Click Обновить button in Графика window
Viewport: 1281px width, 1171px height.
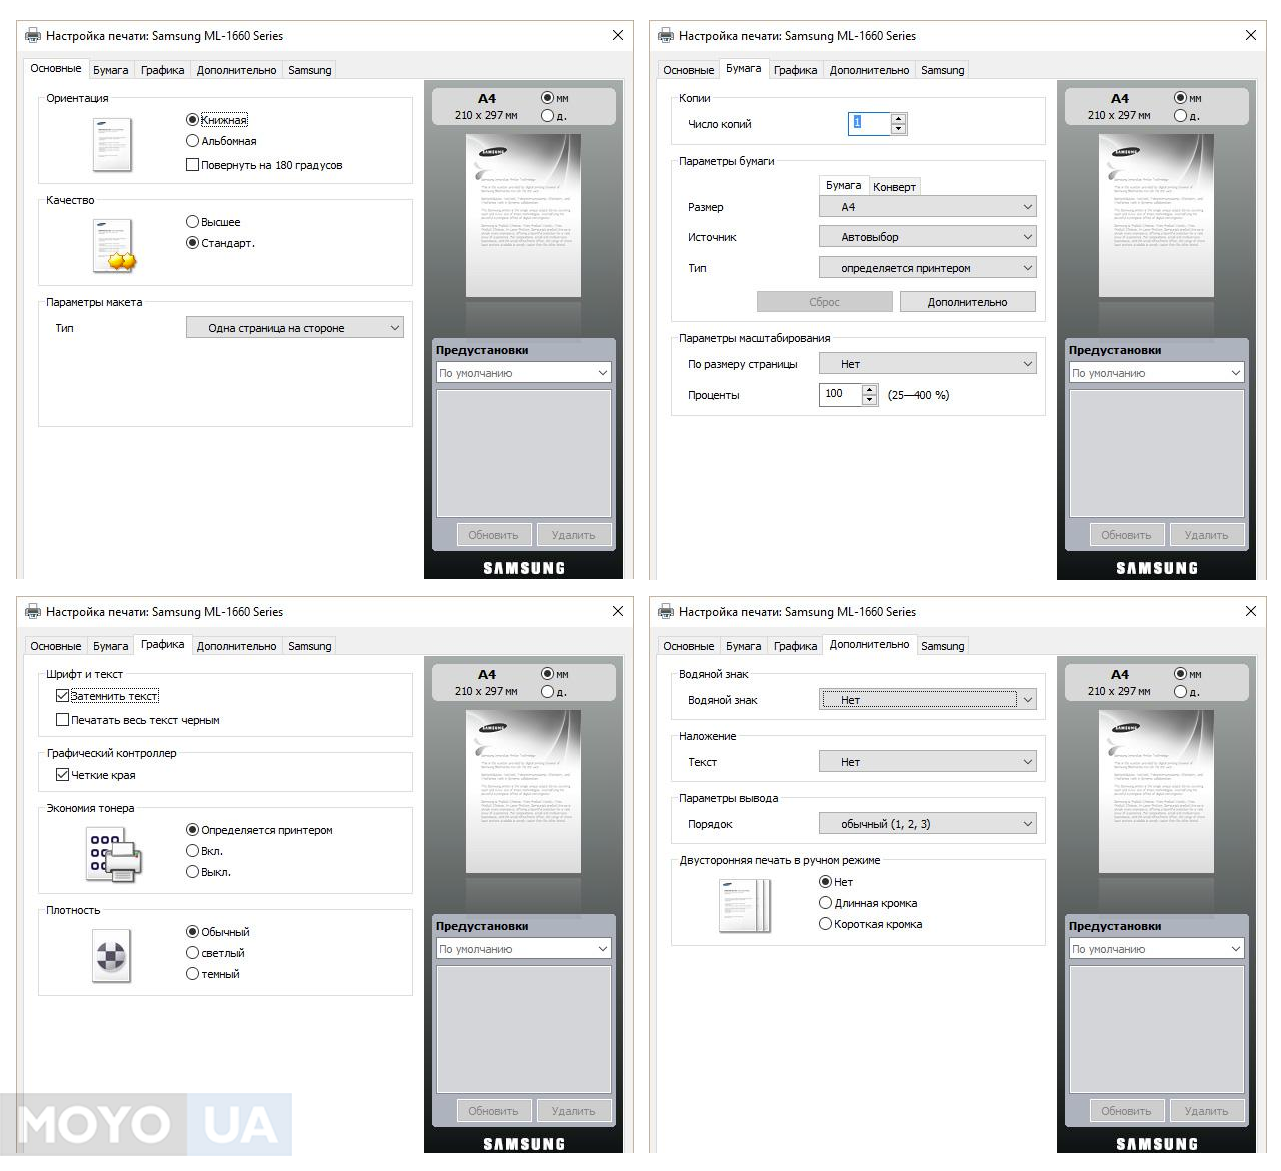pos(494,1111)
